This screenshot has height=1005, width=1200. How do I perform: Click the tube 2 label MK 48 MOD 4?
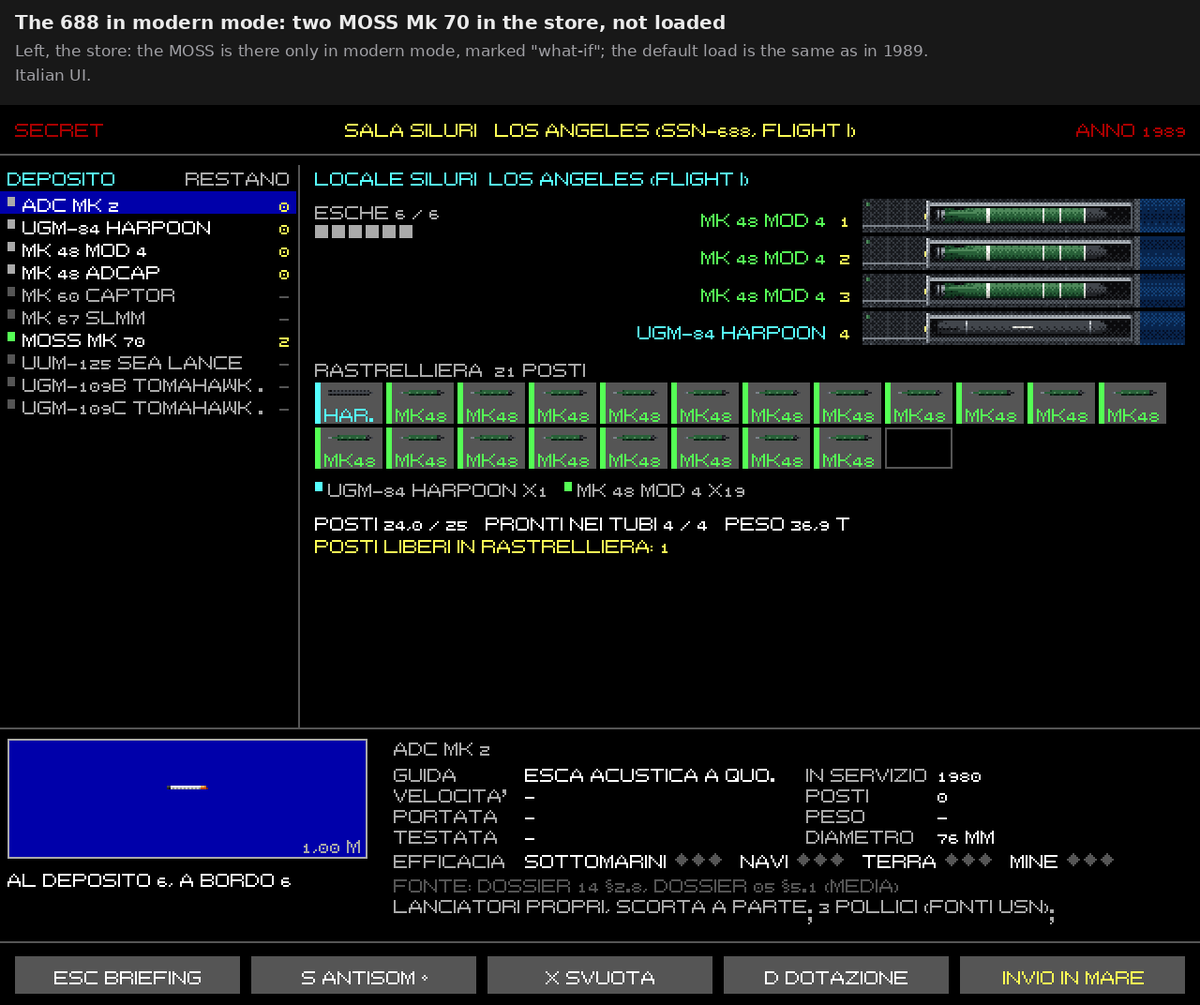pos(763,258)
